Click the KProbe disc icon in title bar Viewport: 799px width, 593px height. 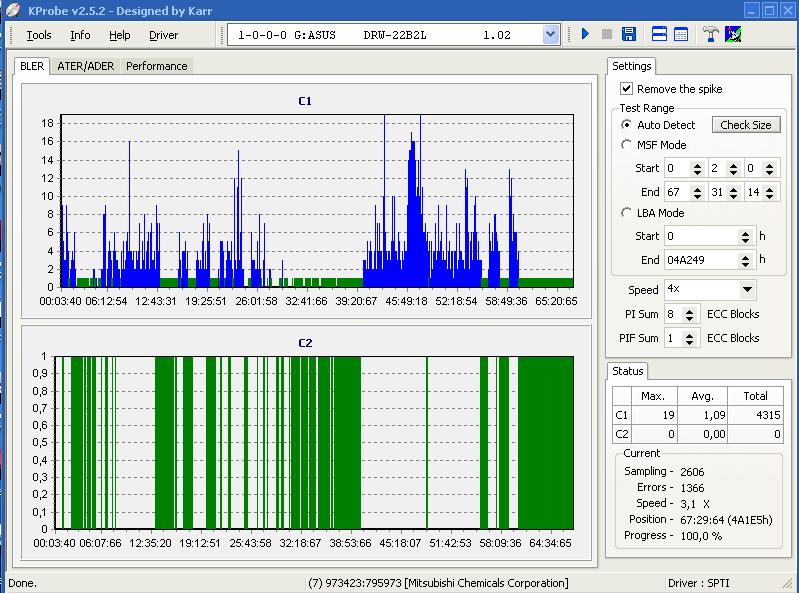(13, 10)
